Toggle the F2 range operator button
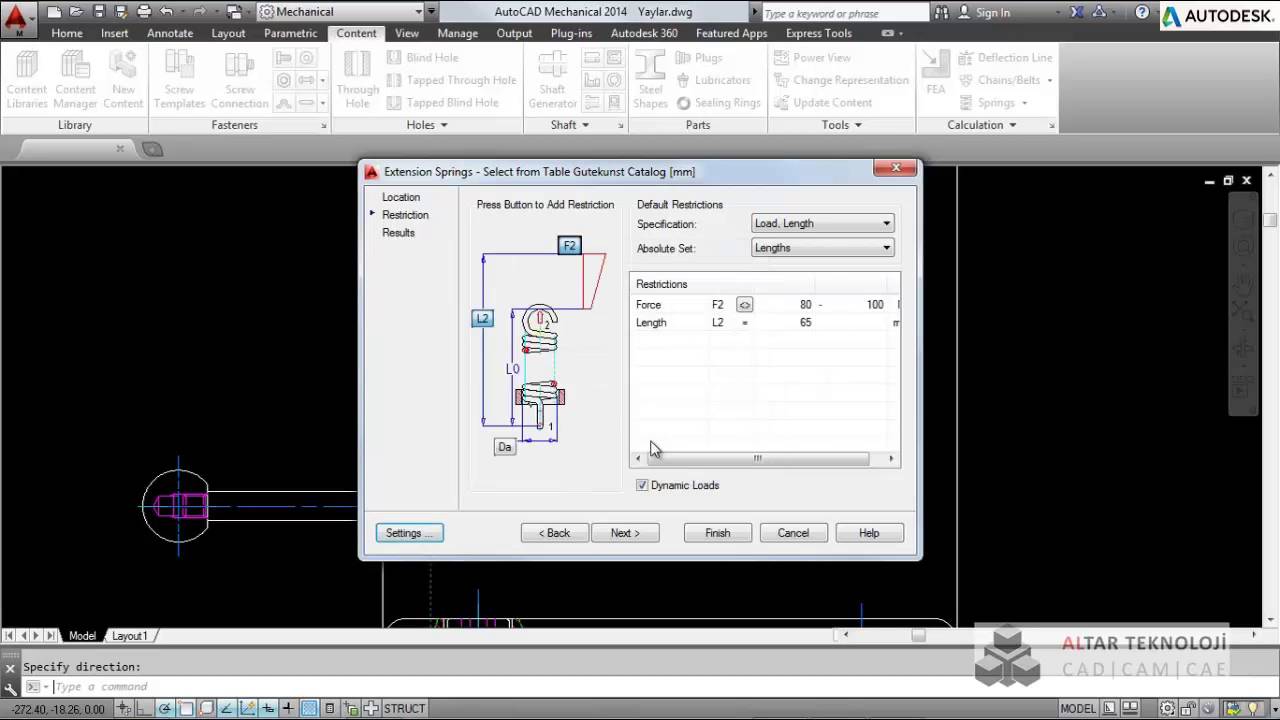The width and height of the screenshot is (1280, 720). (744, 305)
